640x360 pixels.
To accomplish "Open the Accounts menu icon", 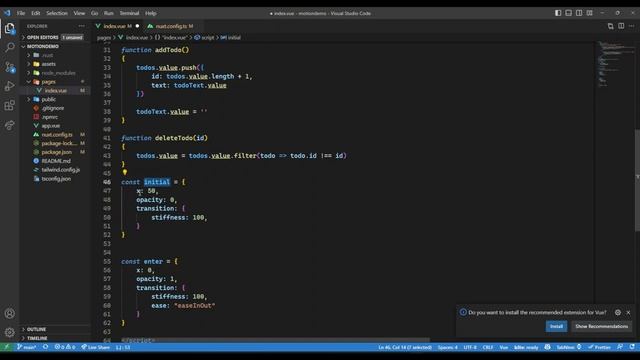I will [9, 313].
